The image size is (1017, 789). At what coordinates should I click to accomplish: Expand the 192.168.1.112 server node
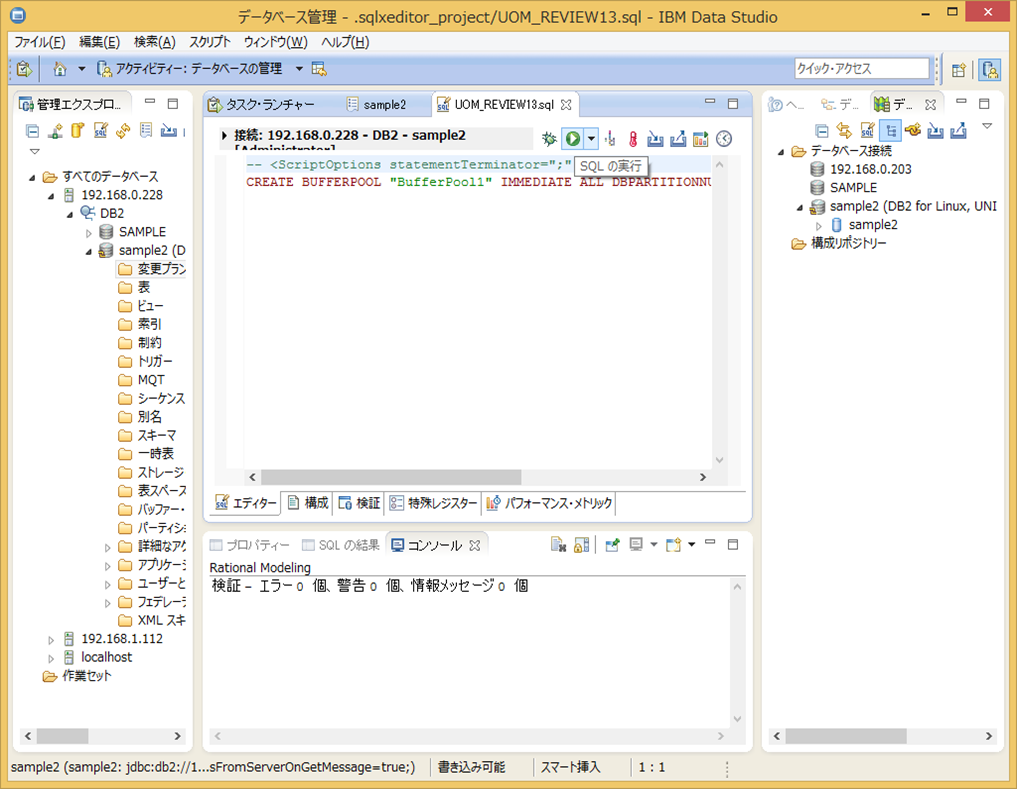pos(51,639)
